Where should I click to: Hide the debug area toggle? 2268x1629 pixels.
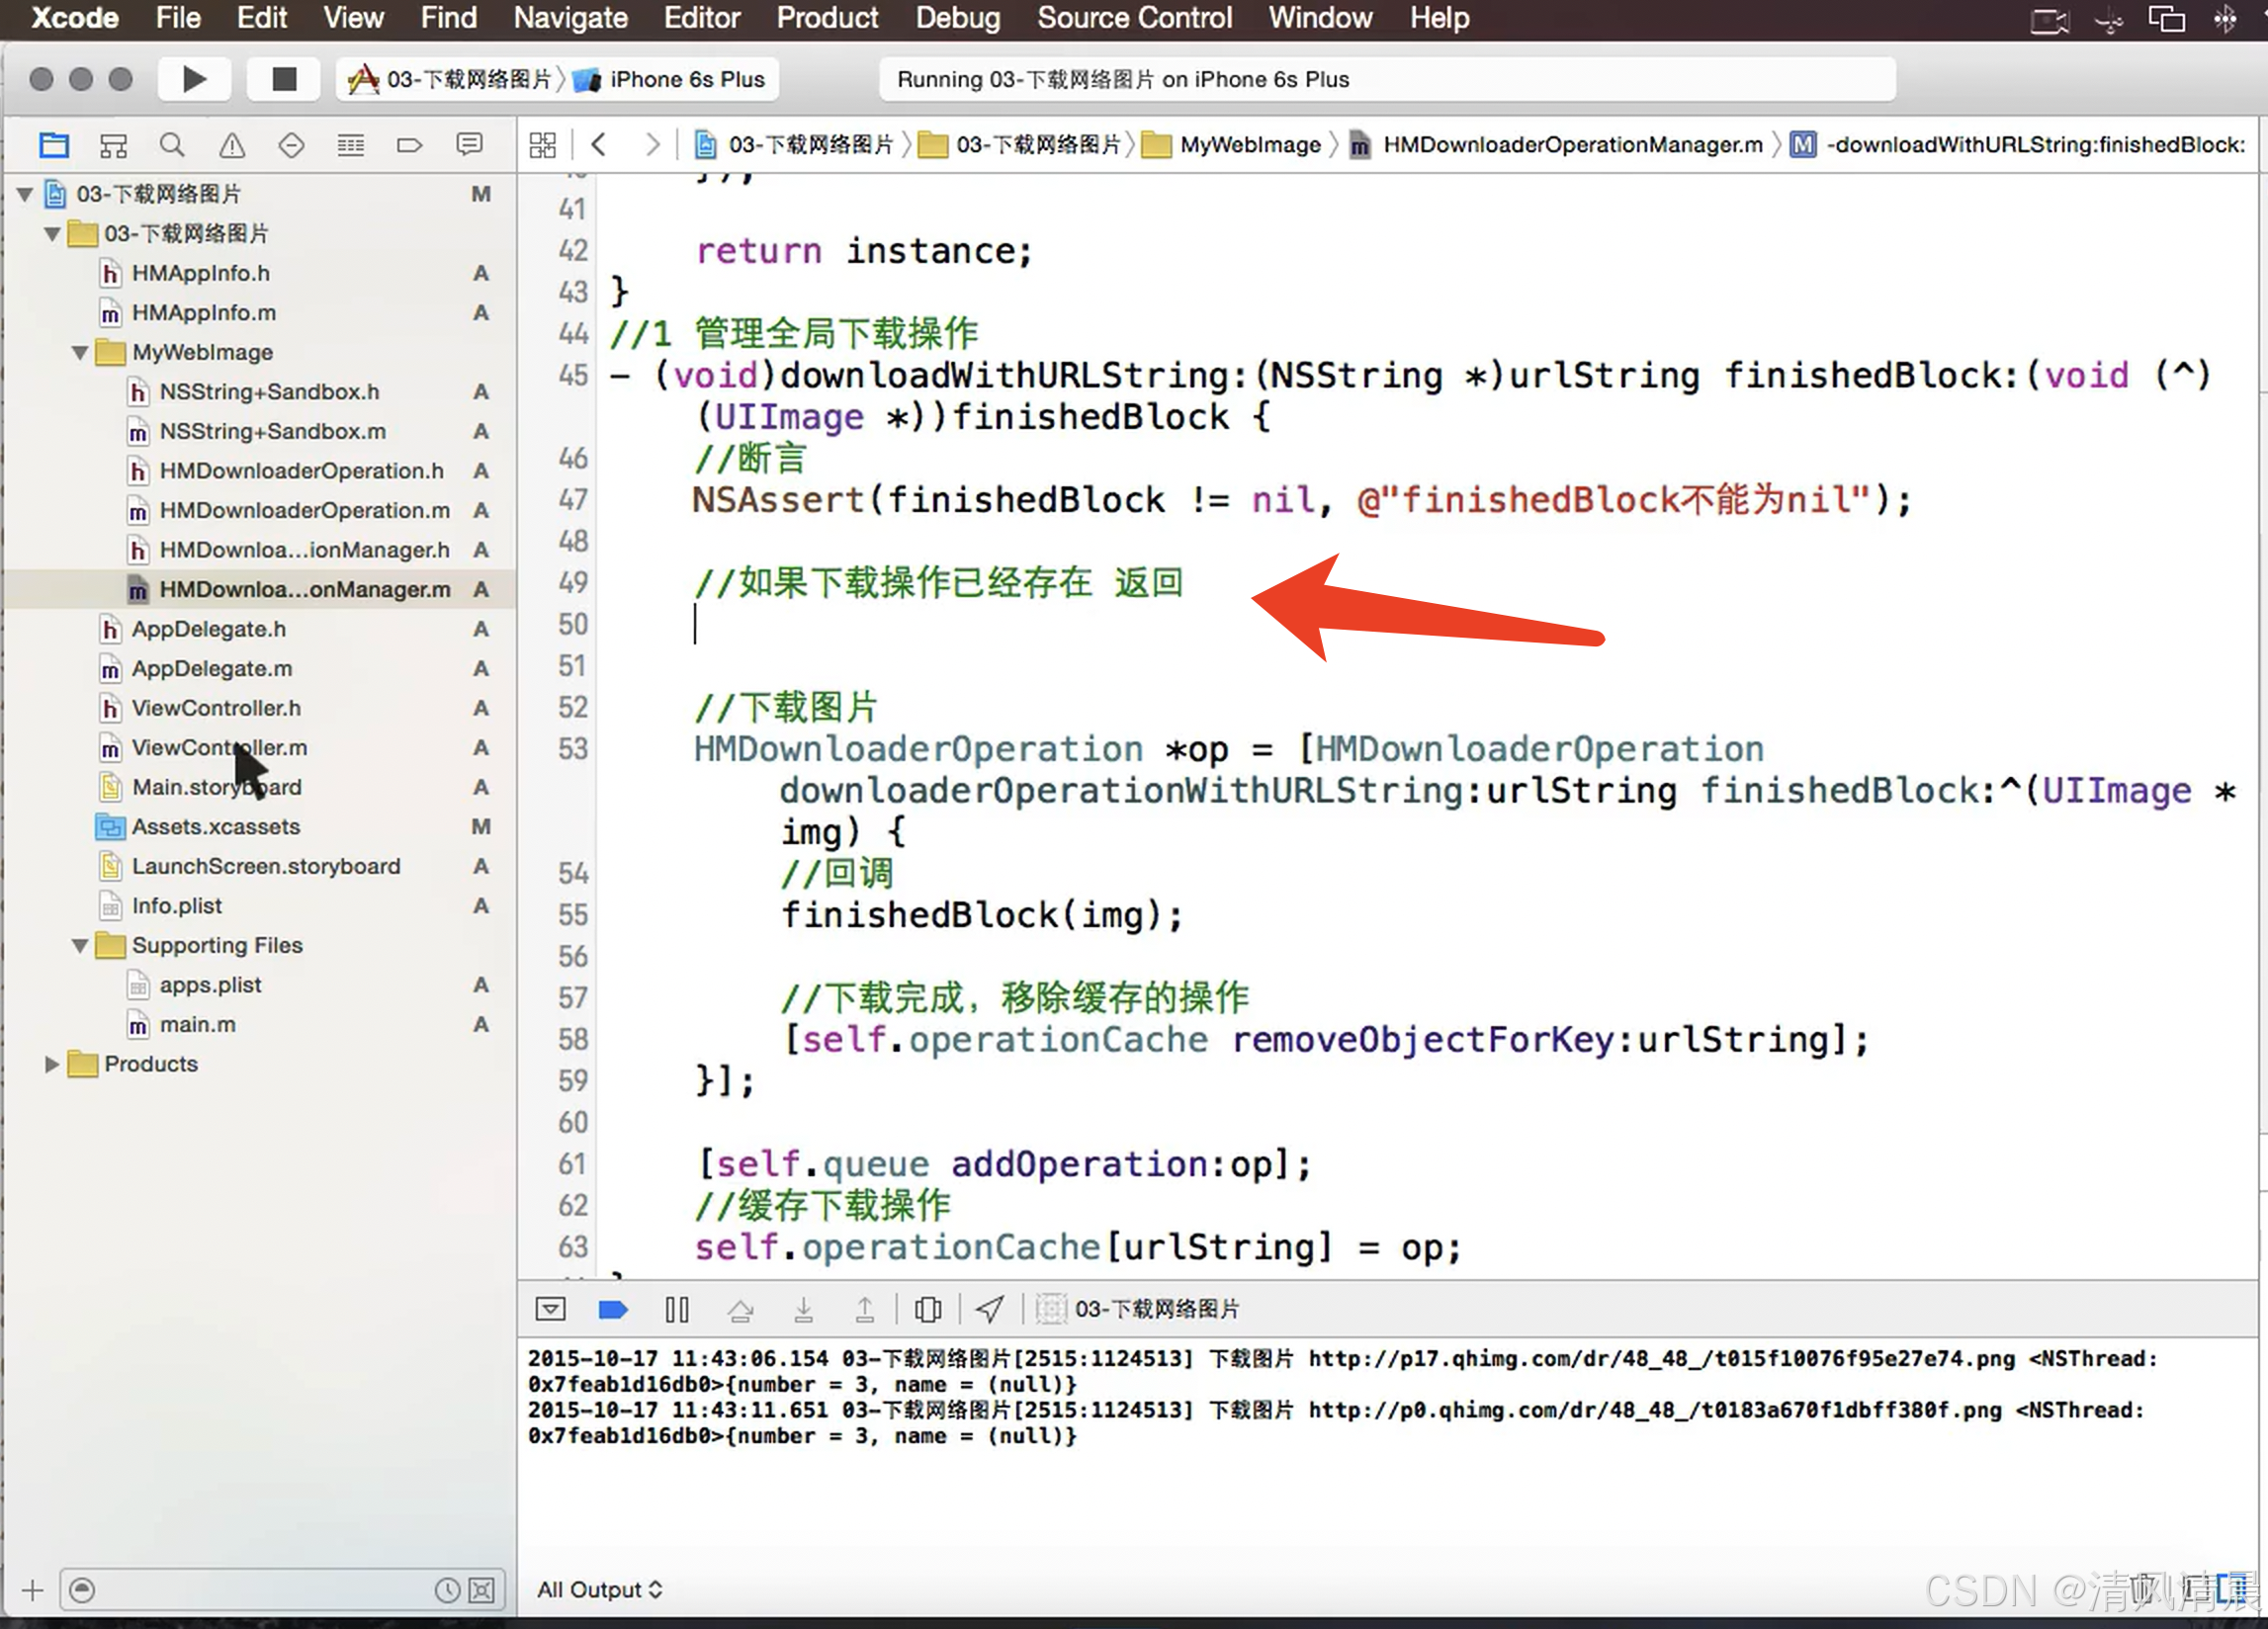(x=550, y=1309)
